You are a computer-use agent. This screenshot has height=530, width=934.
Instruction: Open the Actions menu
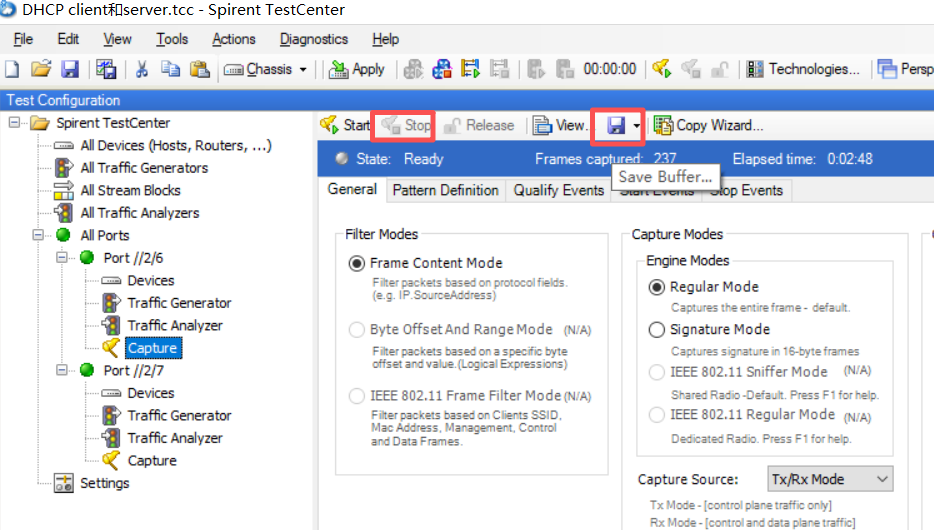click(x=234, y=39)
